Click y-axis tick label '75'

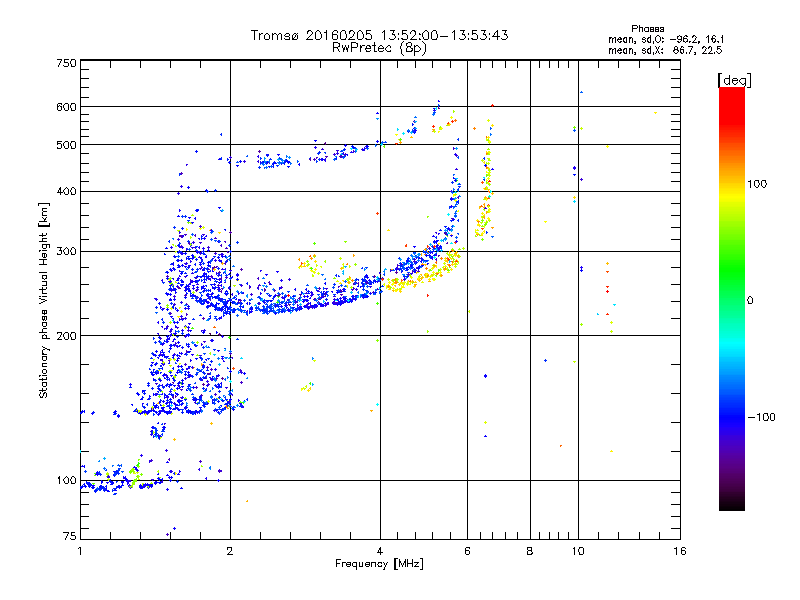pos(70,536)
